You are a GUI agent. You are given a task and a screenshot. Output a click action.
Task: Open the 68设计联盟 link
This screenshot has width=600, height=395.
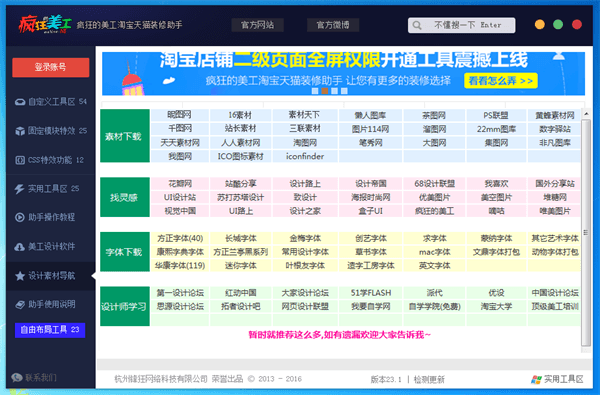point(434,184)
